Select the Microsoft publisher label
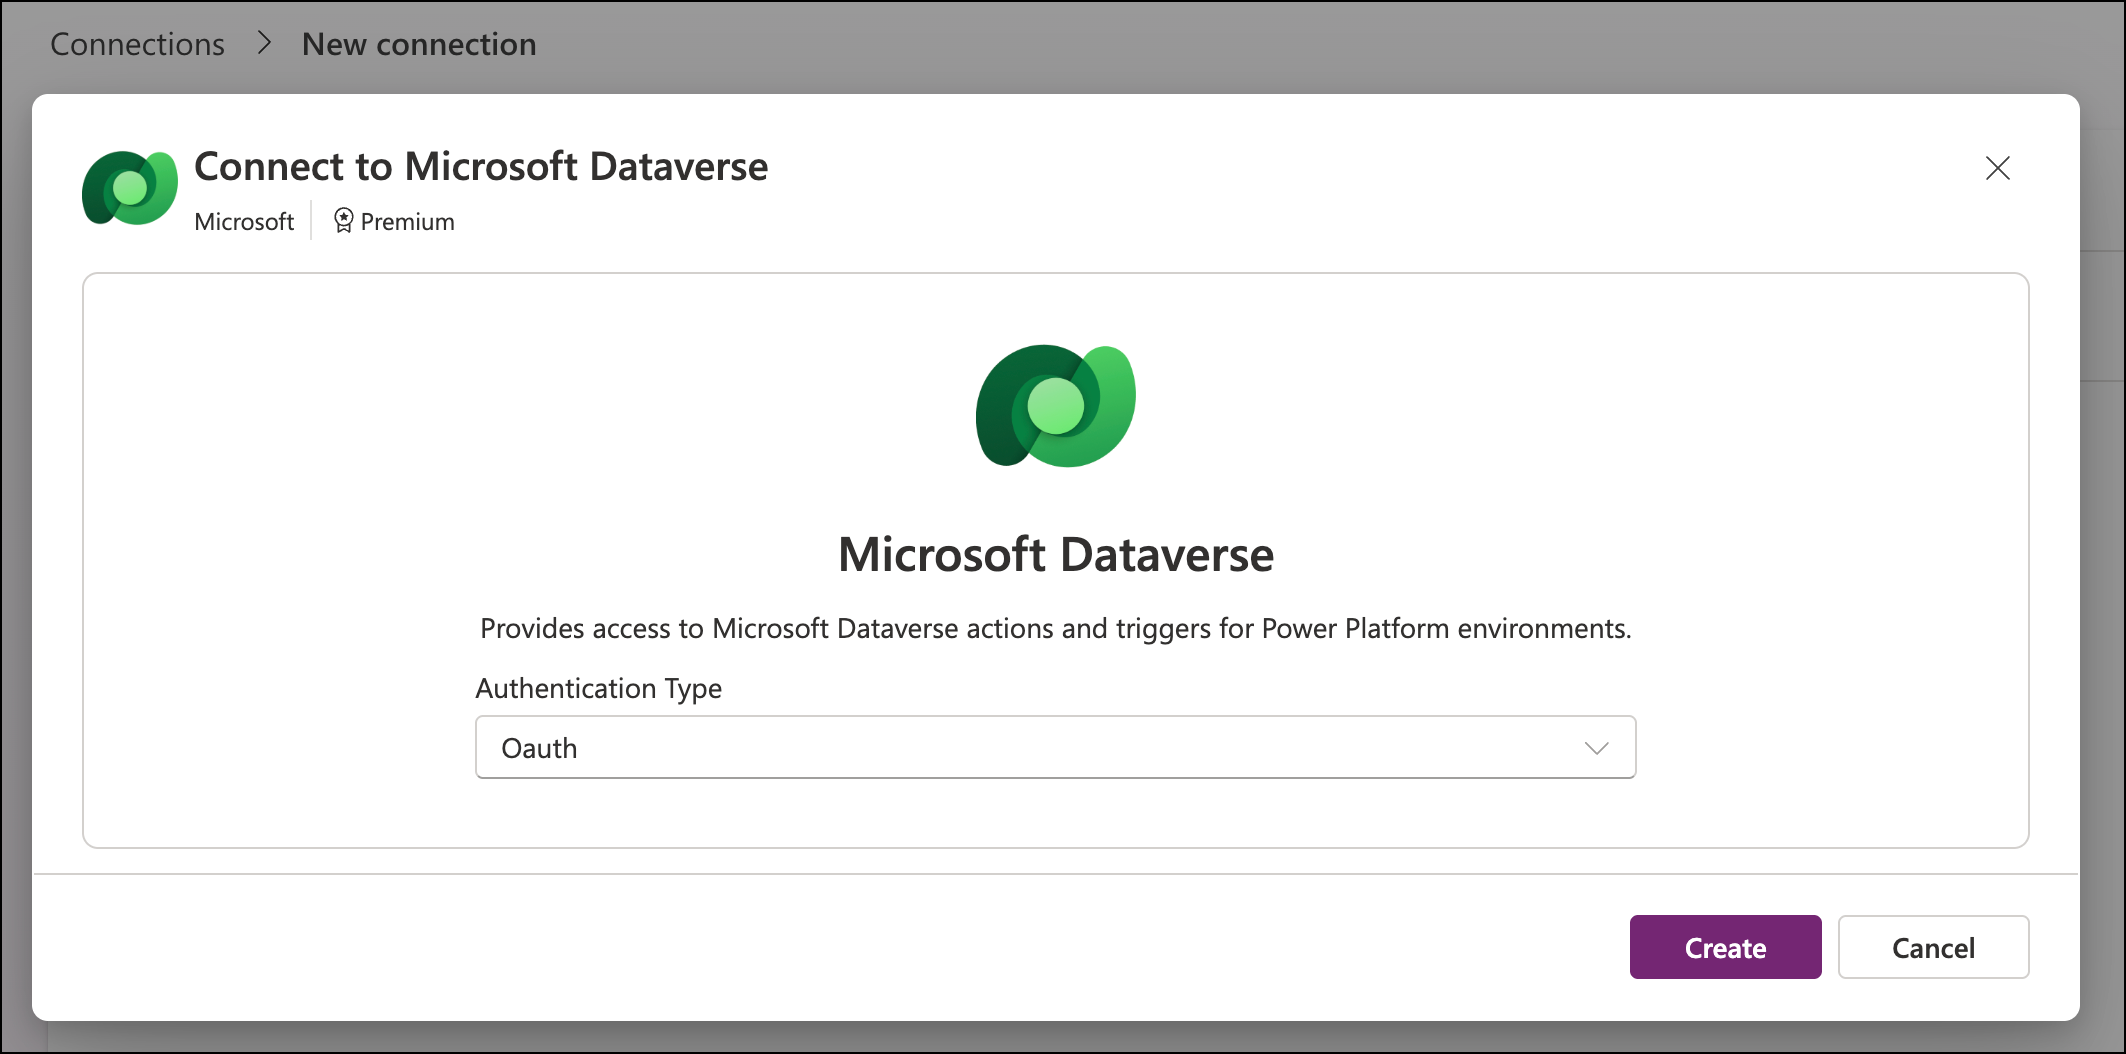 pyautogui.click(x=244, y=221)
